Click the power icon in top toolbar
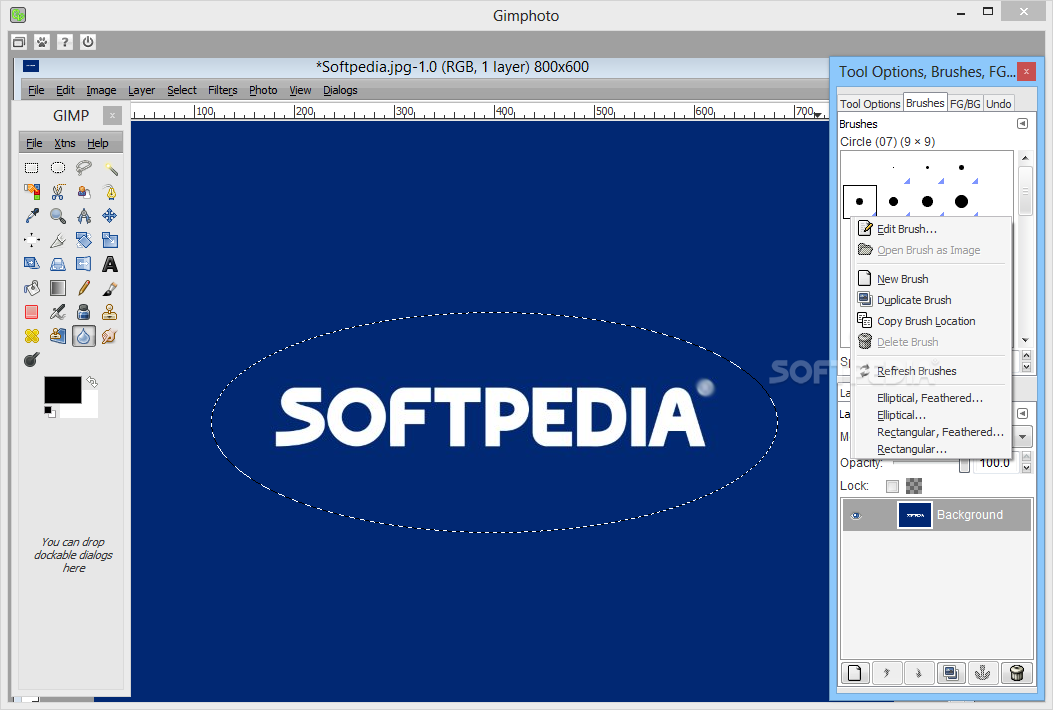 point(88,42)
